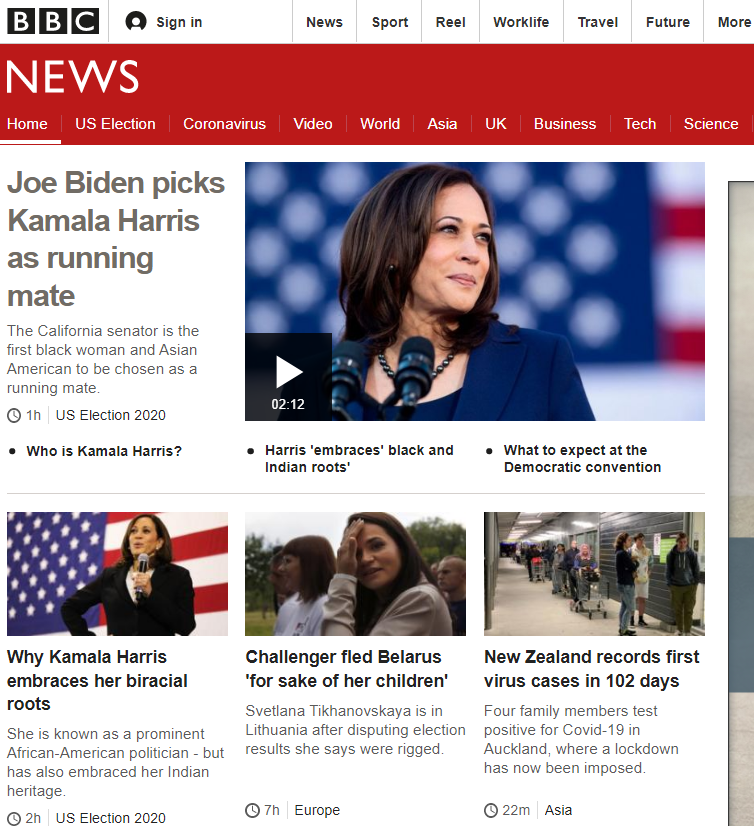
Task: Open Challenger fled Belarus headline
Action: click(347, 669)
